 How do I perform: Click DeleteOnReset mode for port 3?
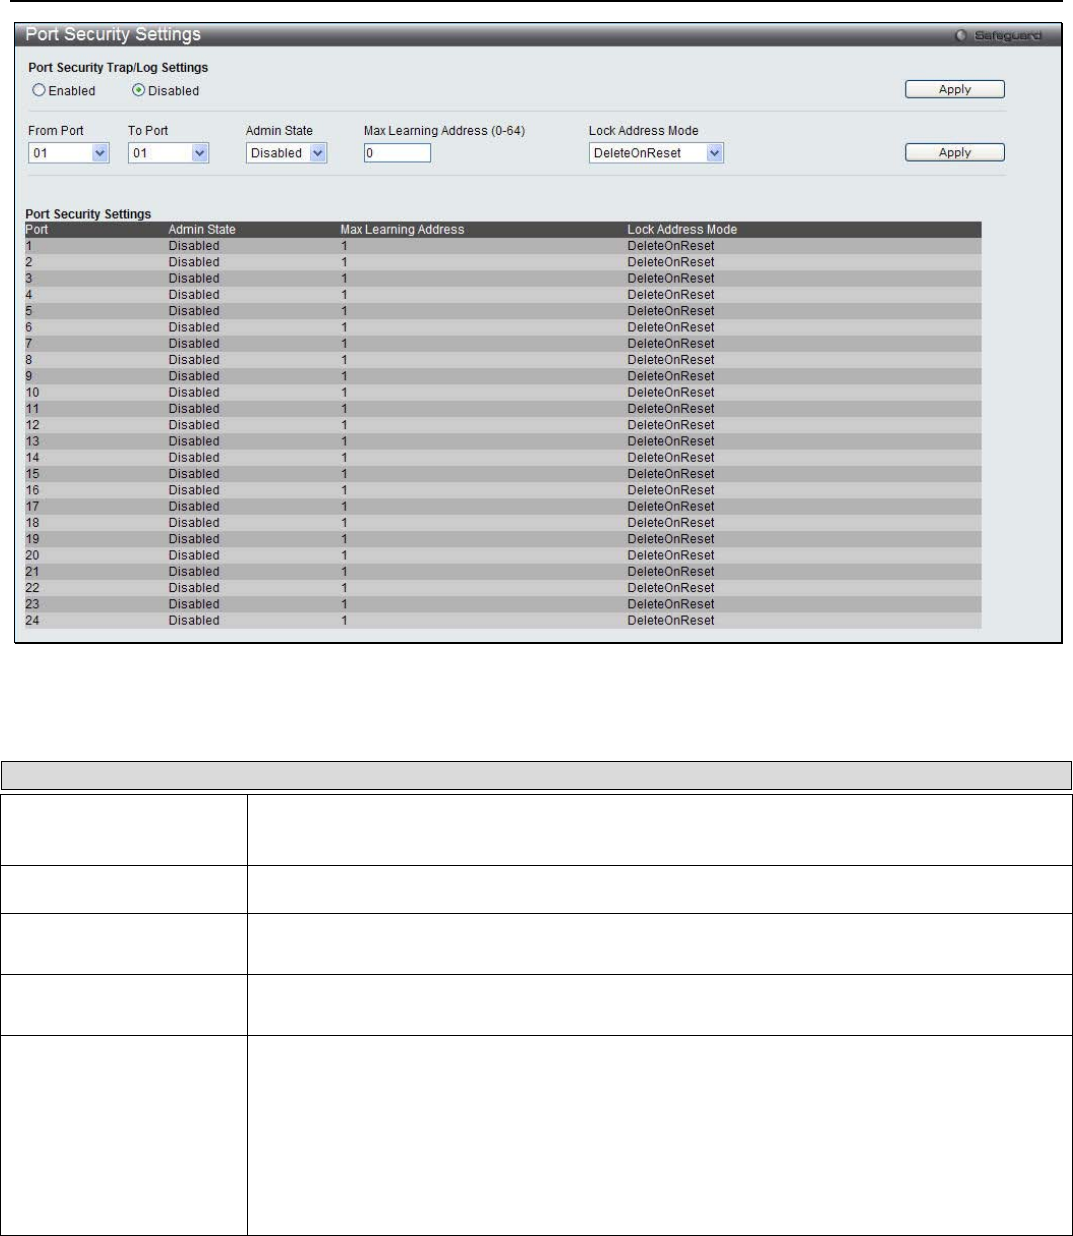pyautogui.click(x=671, y=278)
